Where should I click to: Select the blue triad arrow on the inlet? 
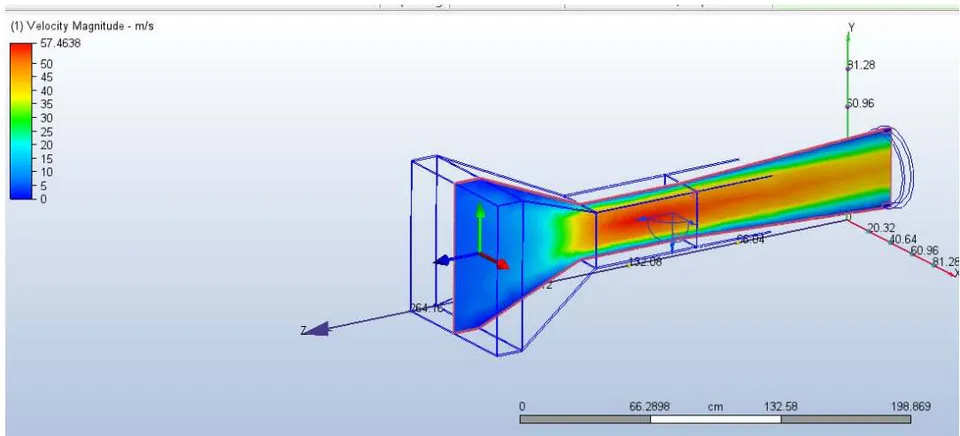coord(456,259)
